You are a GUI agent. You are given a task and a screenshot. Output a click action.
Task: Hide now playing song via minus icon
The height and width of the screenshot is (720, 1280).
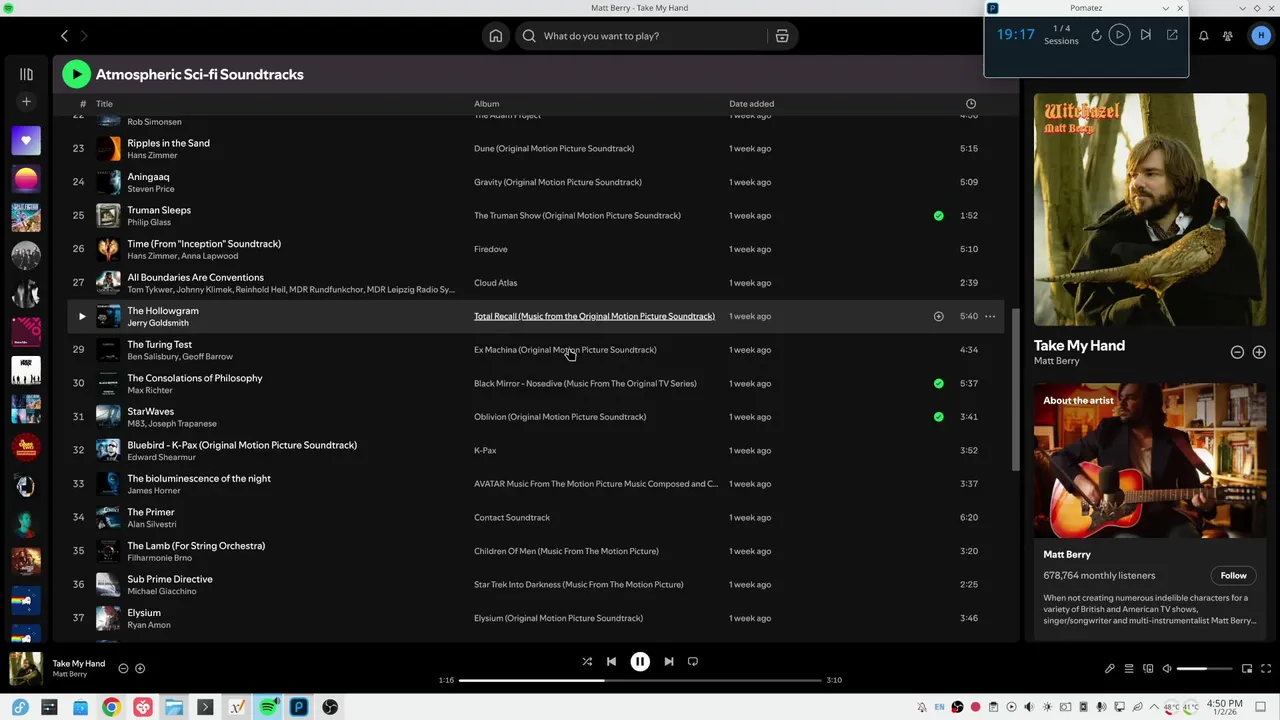coord(123,668)
